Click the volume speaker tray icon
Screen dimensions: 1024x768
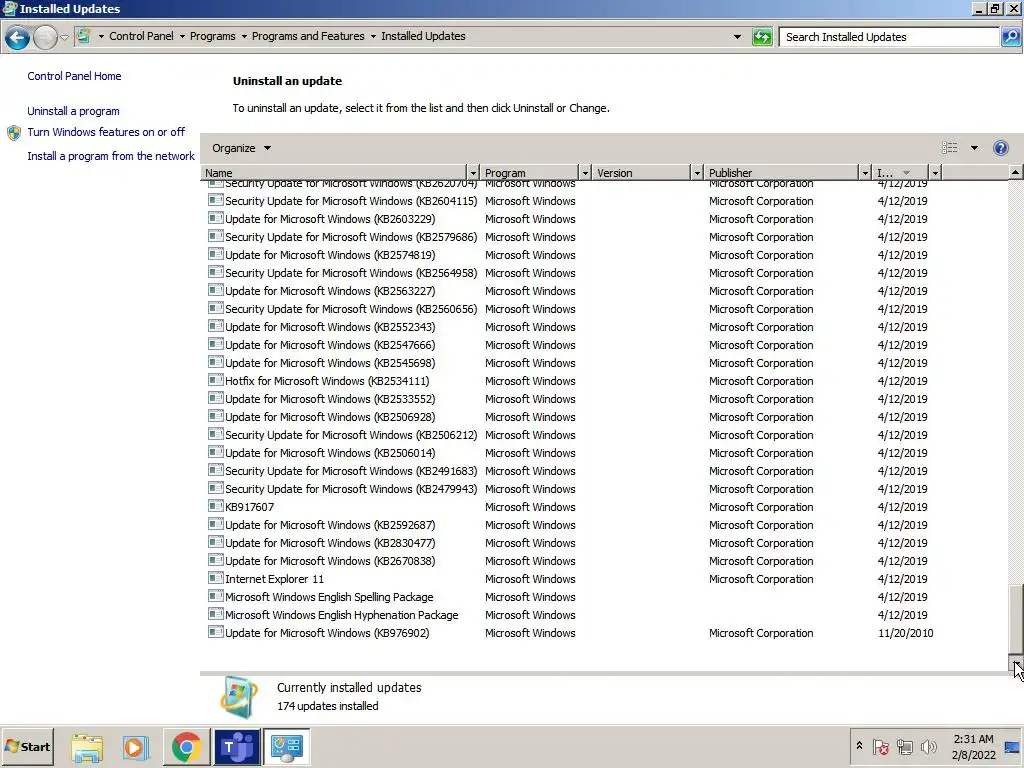tap(928, 746)
